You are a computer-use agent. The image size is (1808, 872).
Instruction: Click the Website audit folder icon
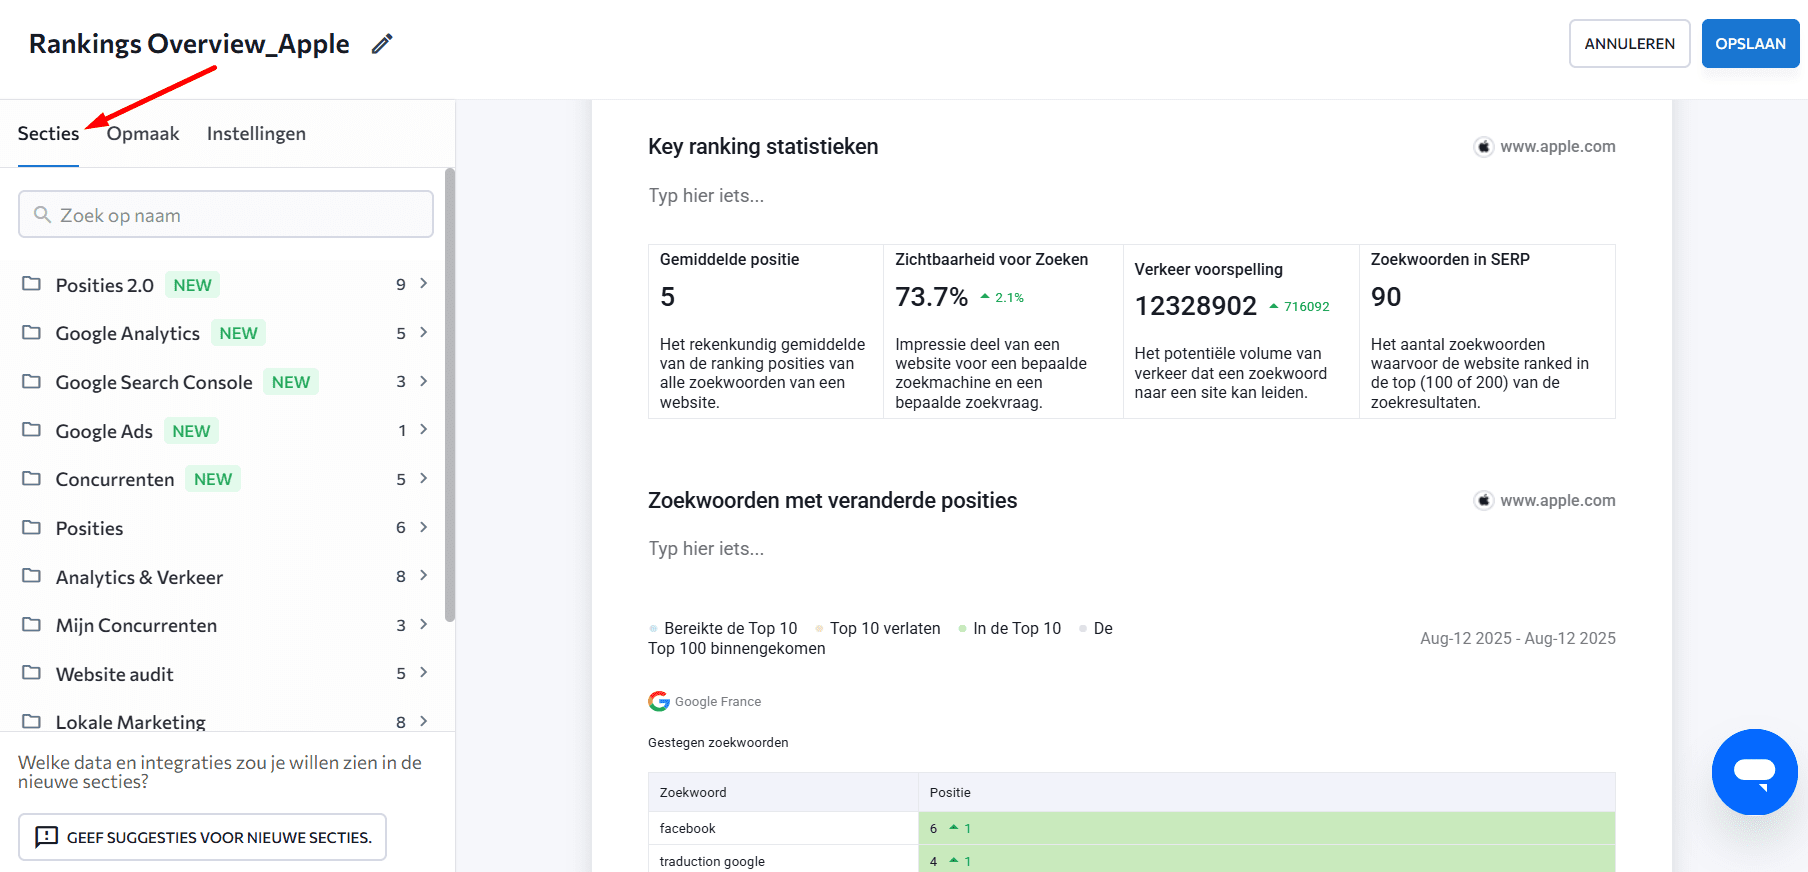point(32,673)
